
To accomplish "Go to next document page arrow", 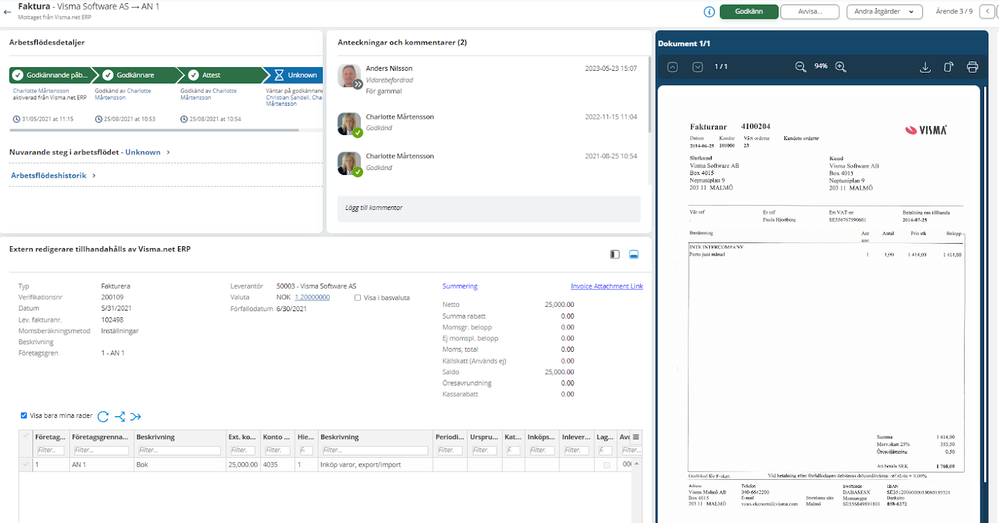I will tap(698, 67).
